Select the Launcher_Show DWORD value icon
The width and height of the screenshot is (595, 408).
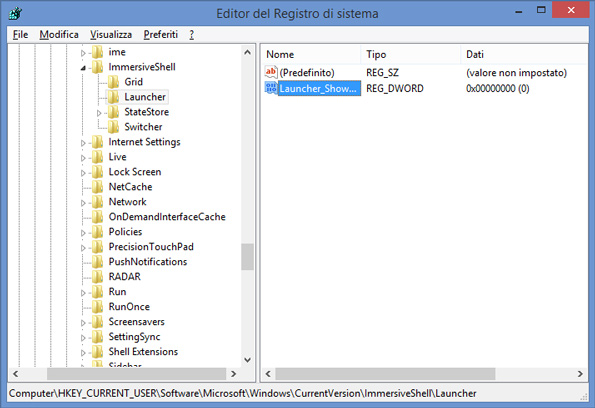(x=271, y=88)
